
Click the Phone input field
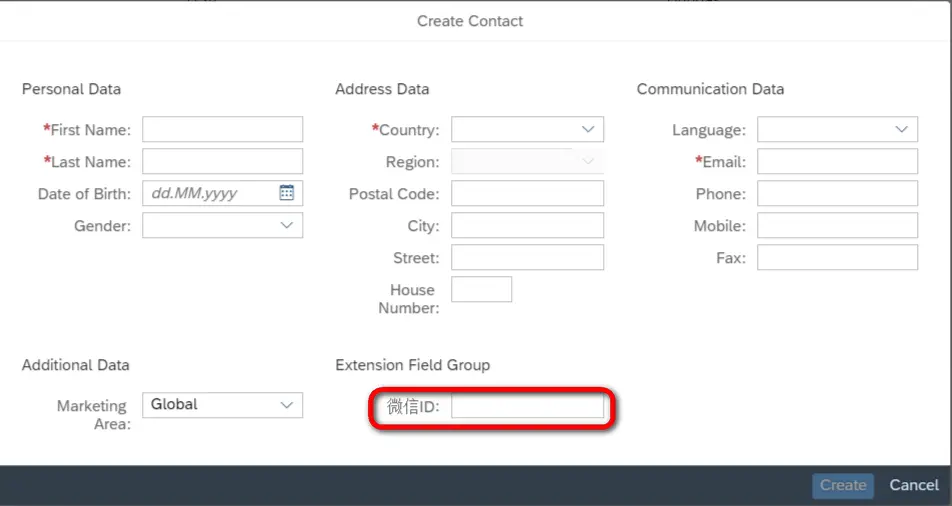coord(837,193)
